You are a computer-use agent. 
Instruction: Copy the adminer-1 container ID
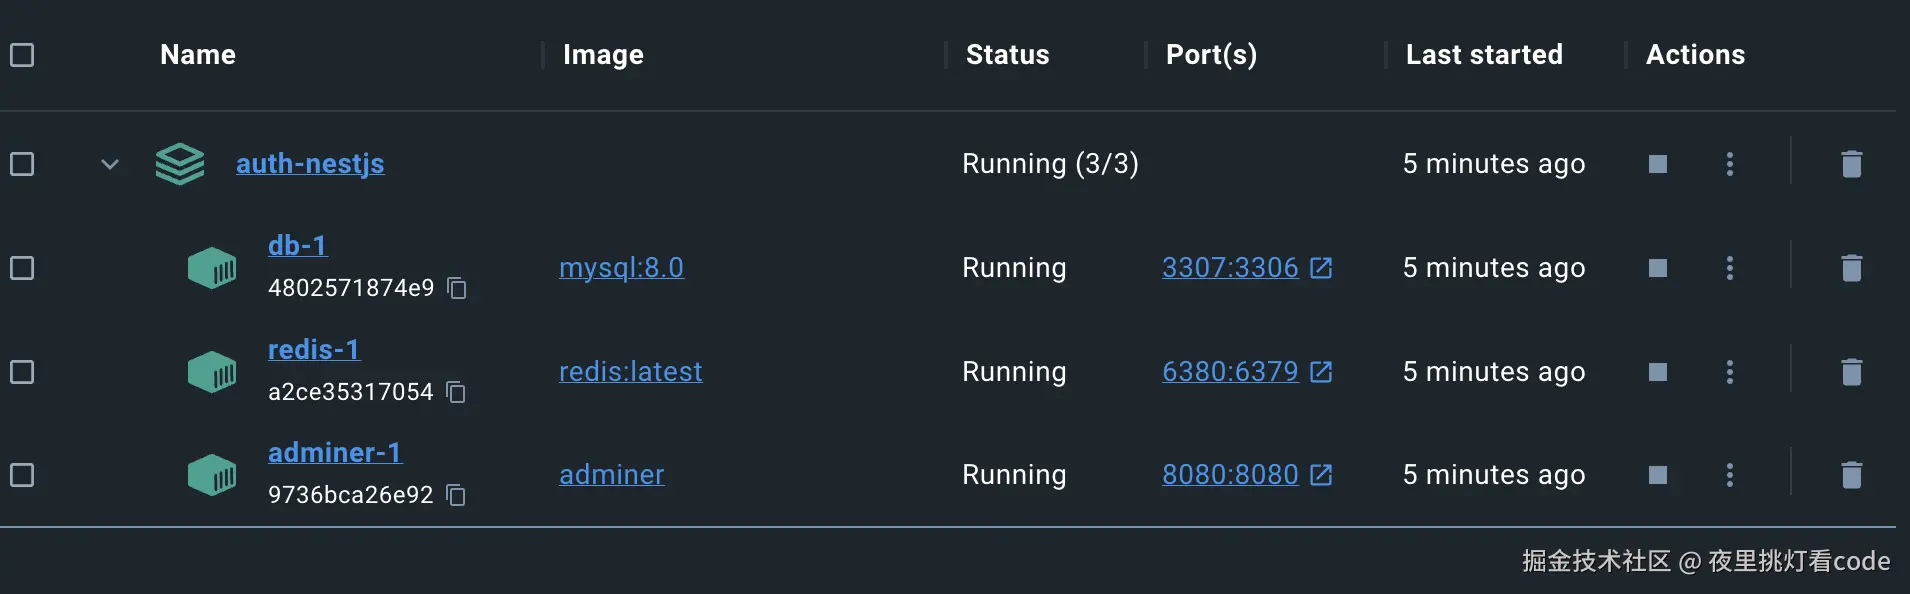(x=456, y=495)
